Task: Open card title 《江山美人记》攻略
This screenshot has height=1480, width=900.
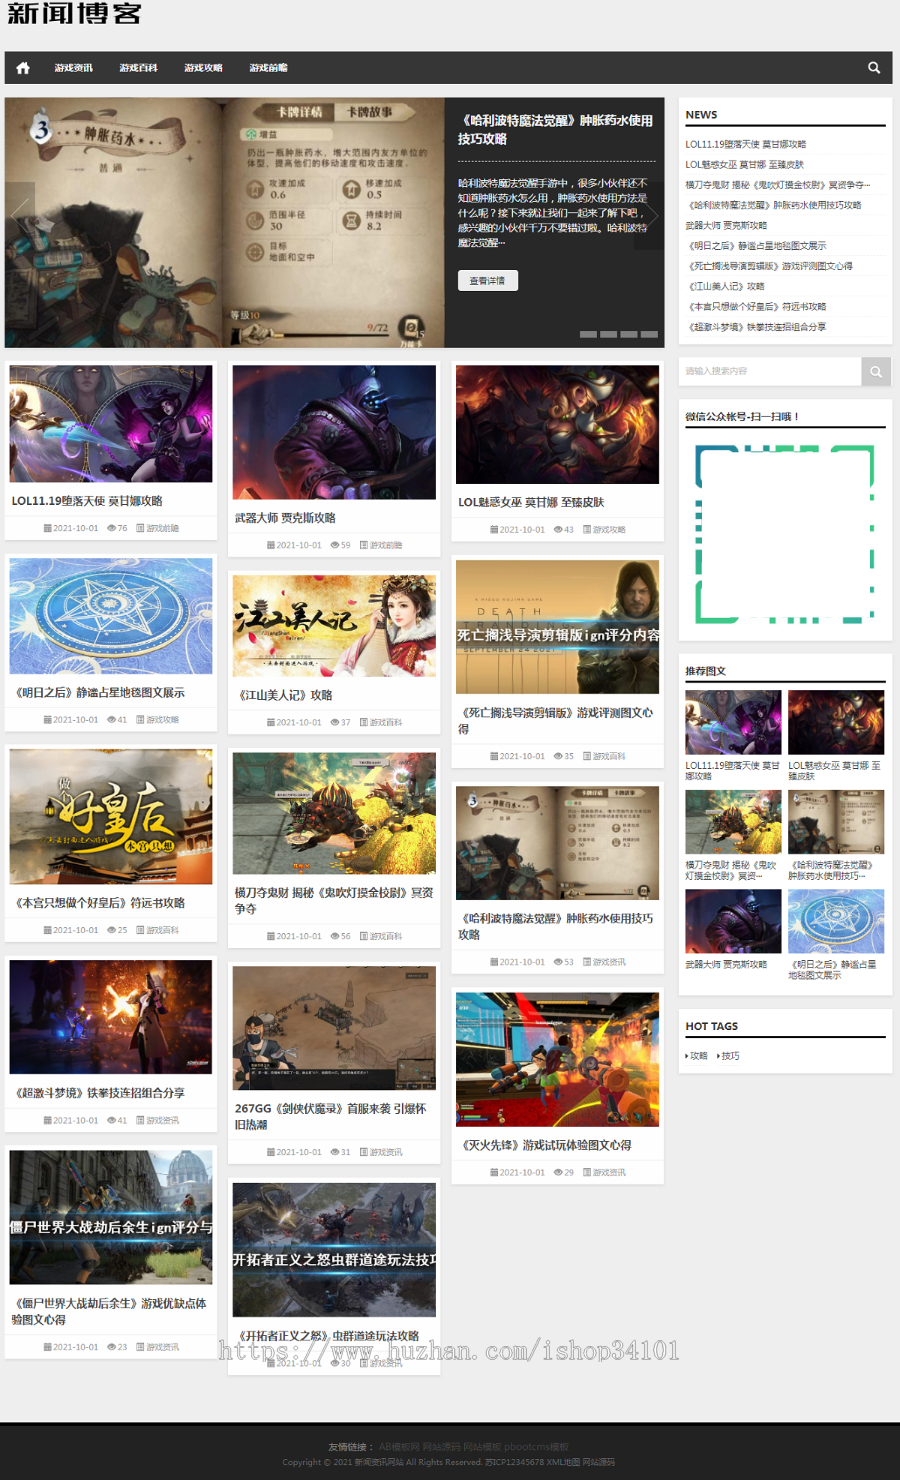Action: [284, 695]
